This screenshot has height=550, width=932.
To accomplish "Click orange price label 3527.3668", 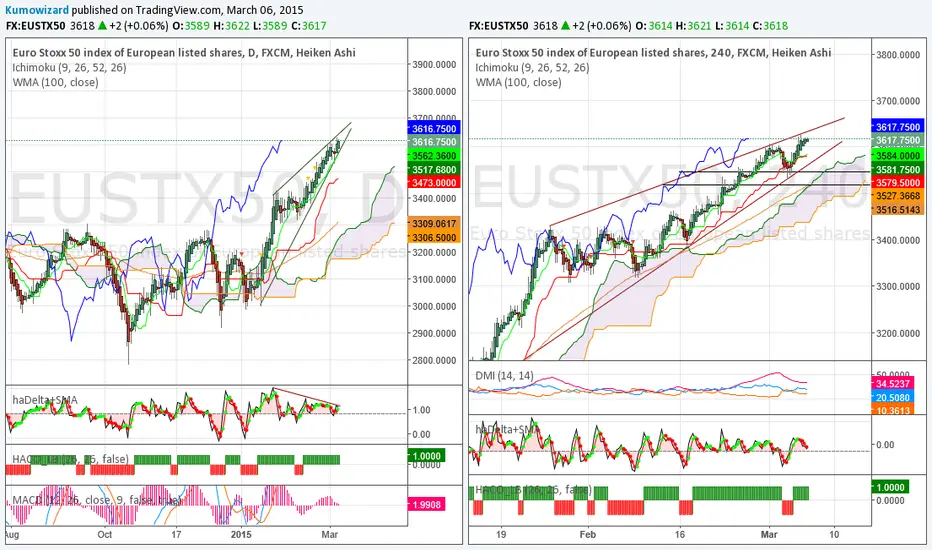I will [x=898, y=196].
